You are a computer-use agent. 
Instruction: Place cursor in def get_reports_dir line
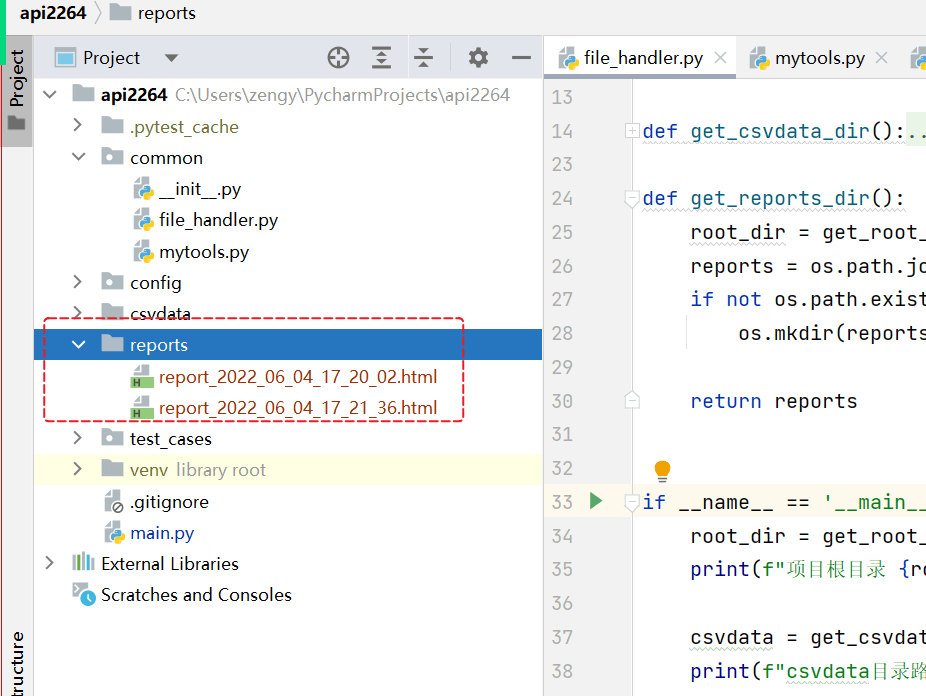774,199
